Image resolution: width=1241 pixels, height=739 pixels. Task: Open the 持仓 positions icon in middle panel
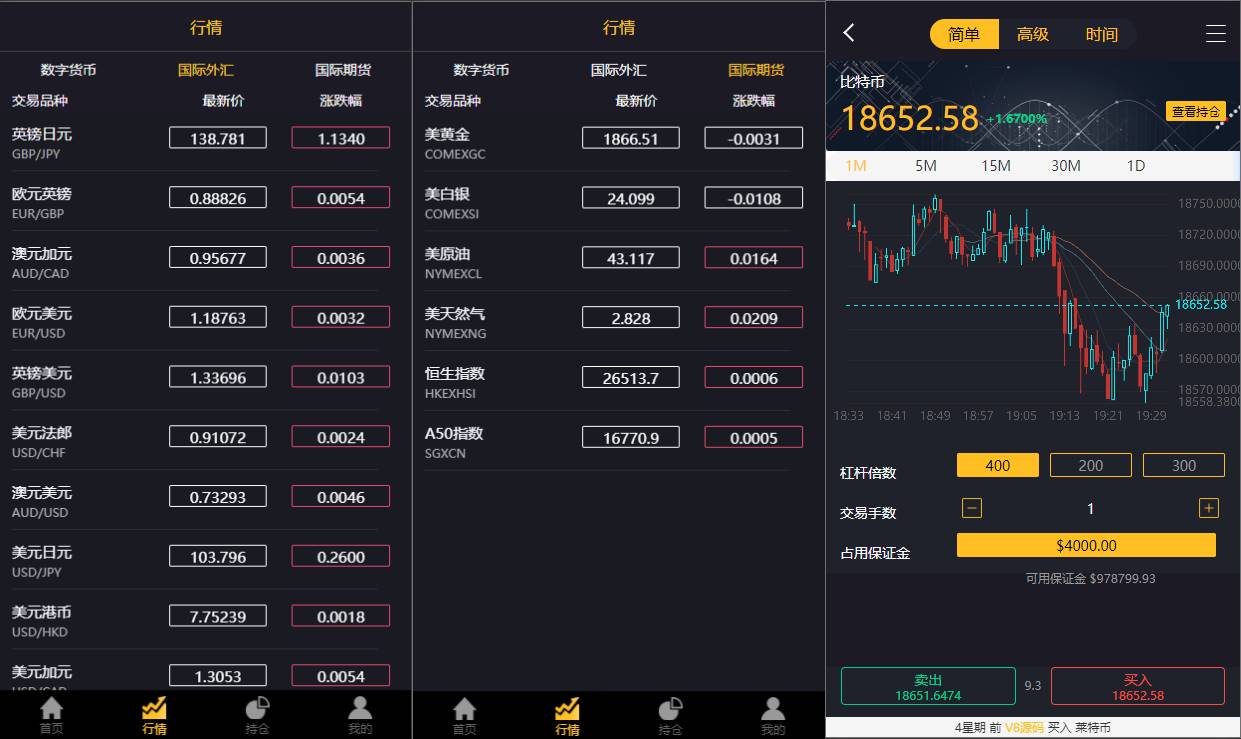click(x=670, y=712)
